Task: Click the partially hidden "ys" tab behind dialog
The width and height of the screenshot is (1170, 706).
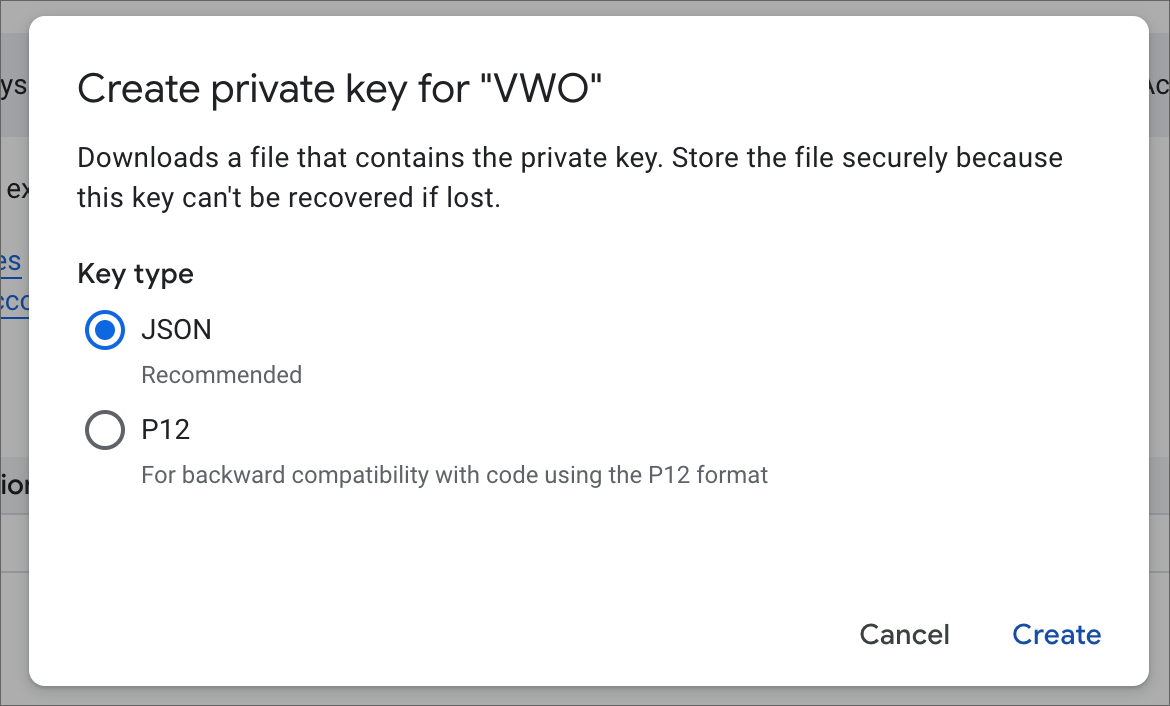Action: [13, 86]
